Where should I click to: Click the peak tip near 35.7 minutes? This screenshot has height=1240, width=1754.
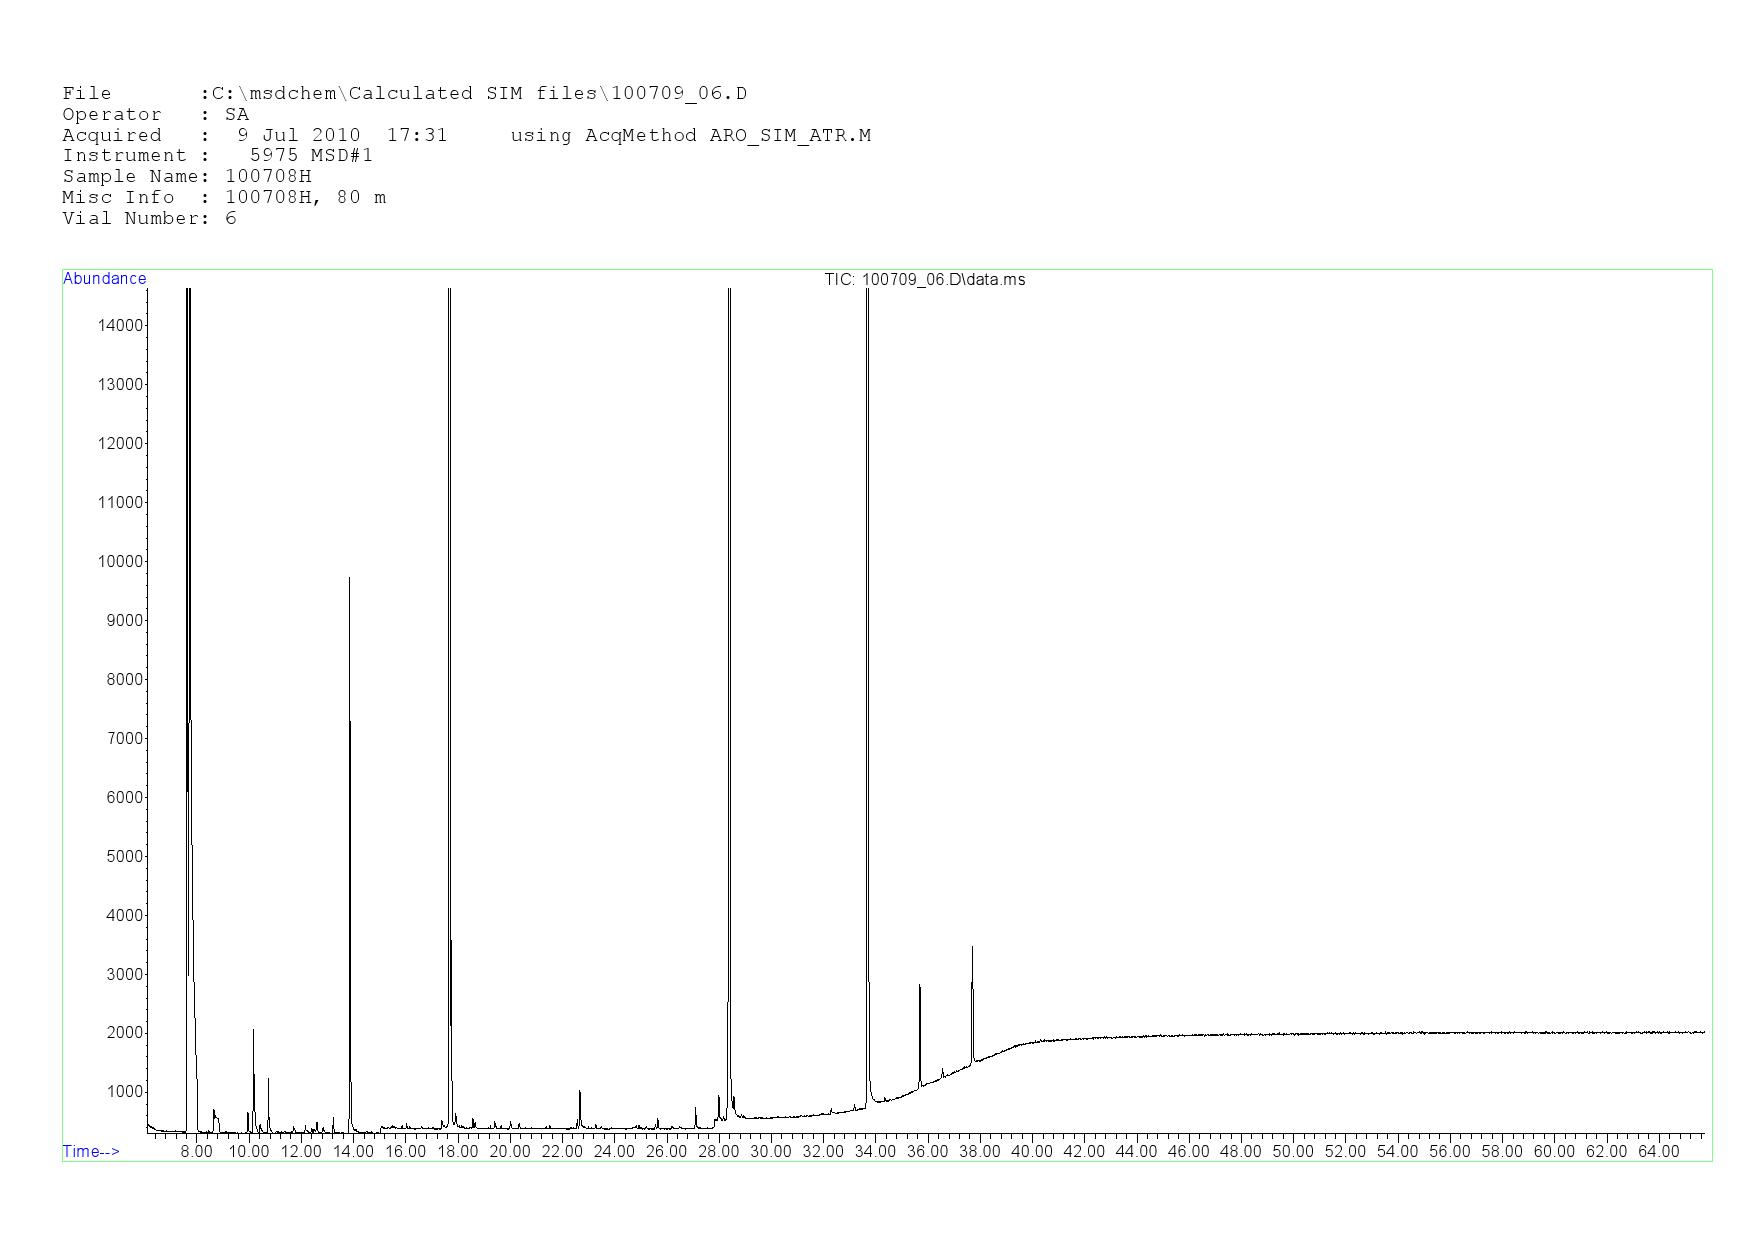tap(919, 986)
